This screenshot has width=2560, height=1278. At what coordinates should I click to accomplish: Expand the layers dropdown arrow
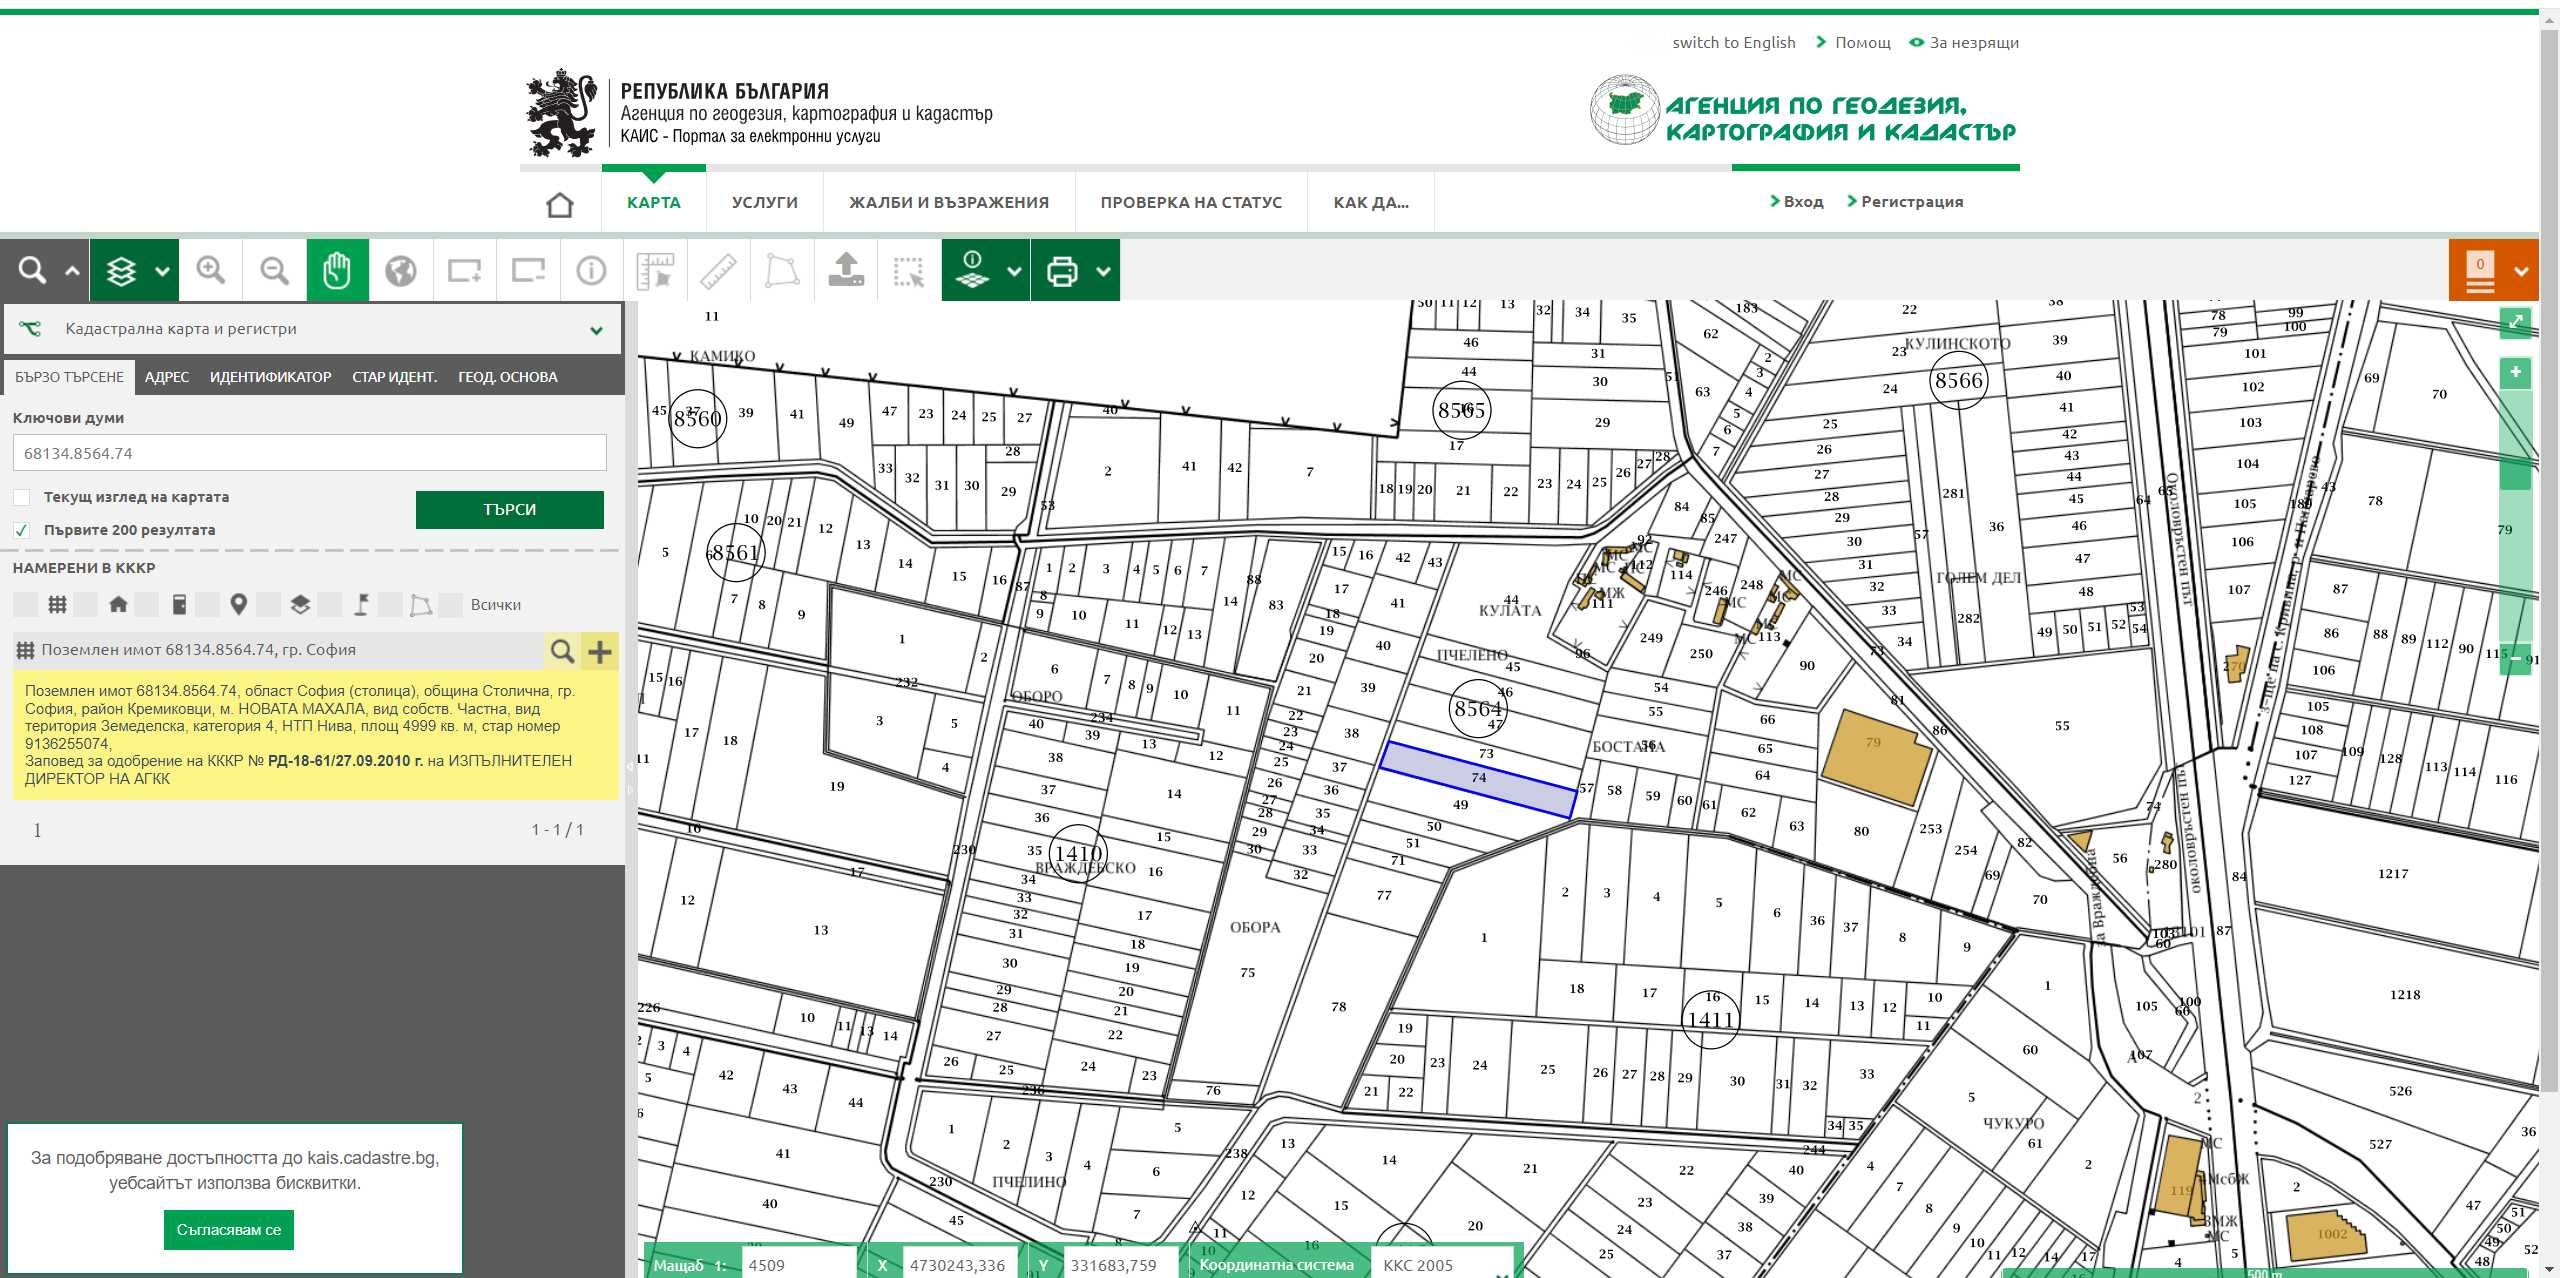162,271
